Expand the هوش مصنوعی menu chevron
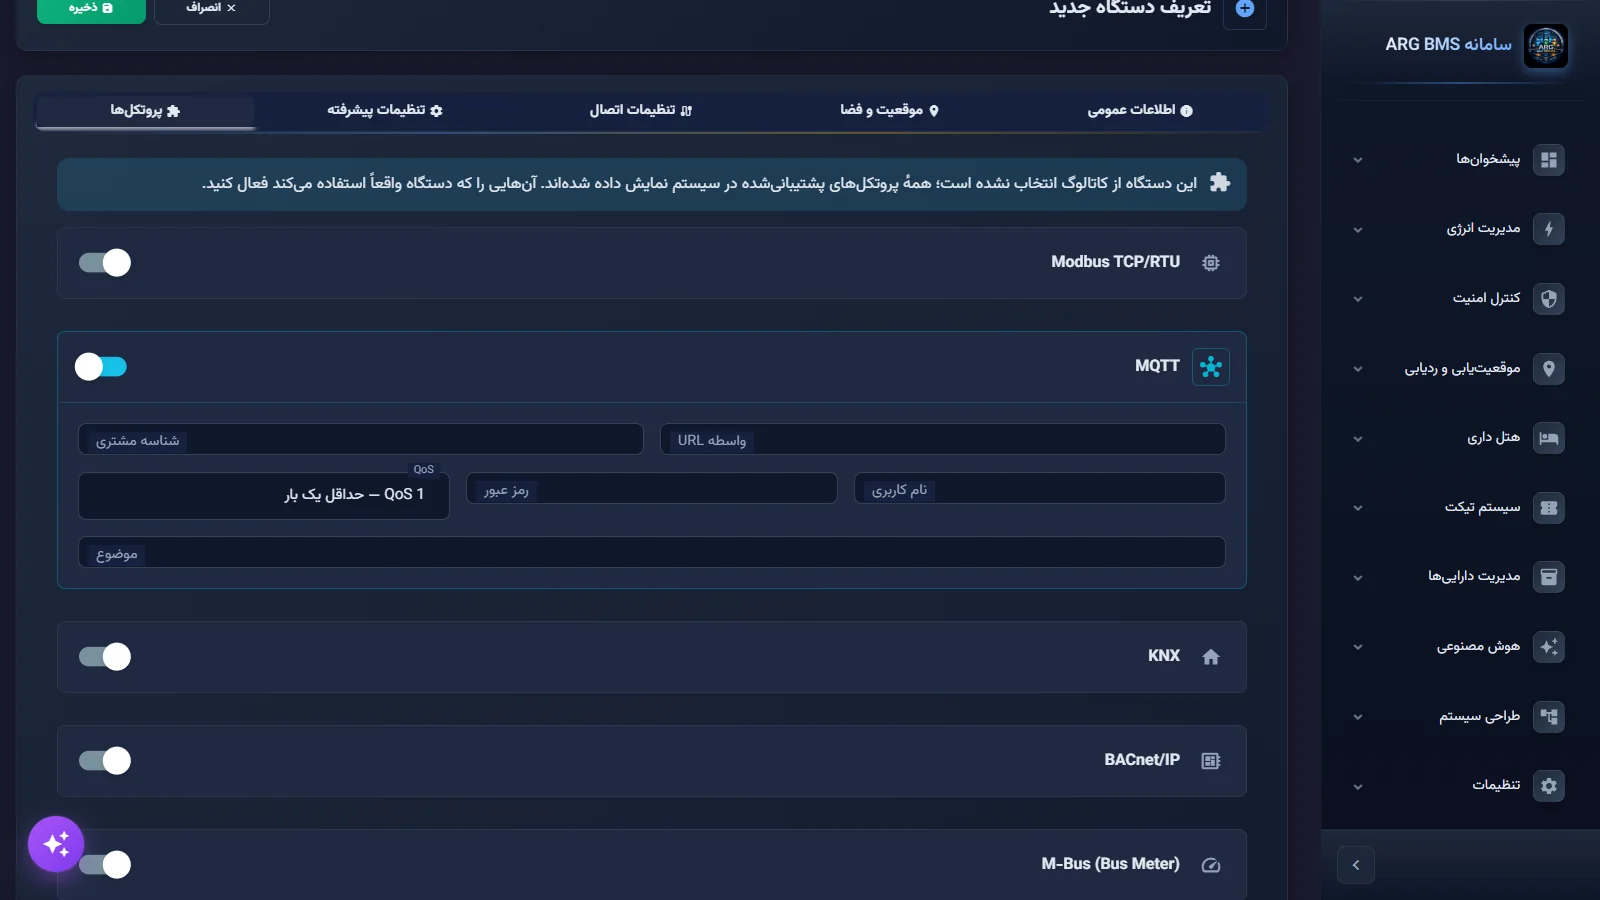1600x900 pixels. [x=1357, y=647]
